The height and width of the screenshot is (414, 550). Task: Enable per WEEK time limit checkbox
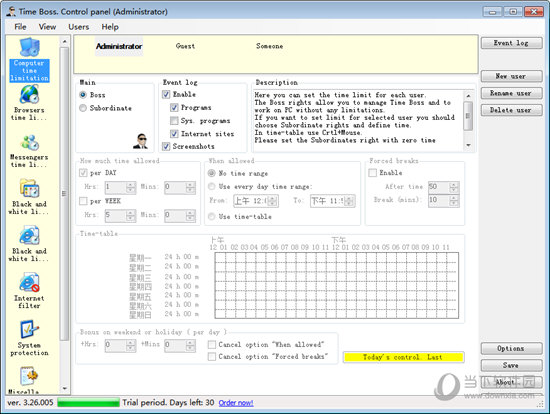coord(83,201)
